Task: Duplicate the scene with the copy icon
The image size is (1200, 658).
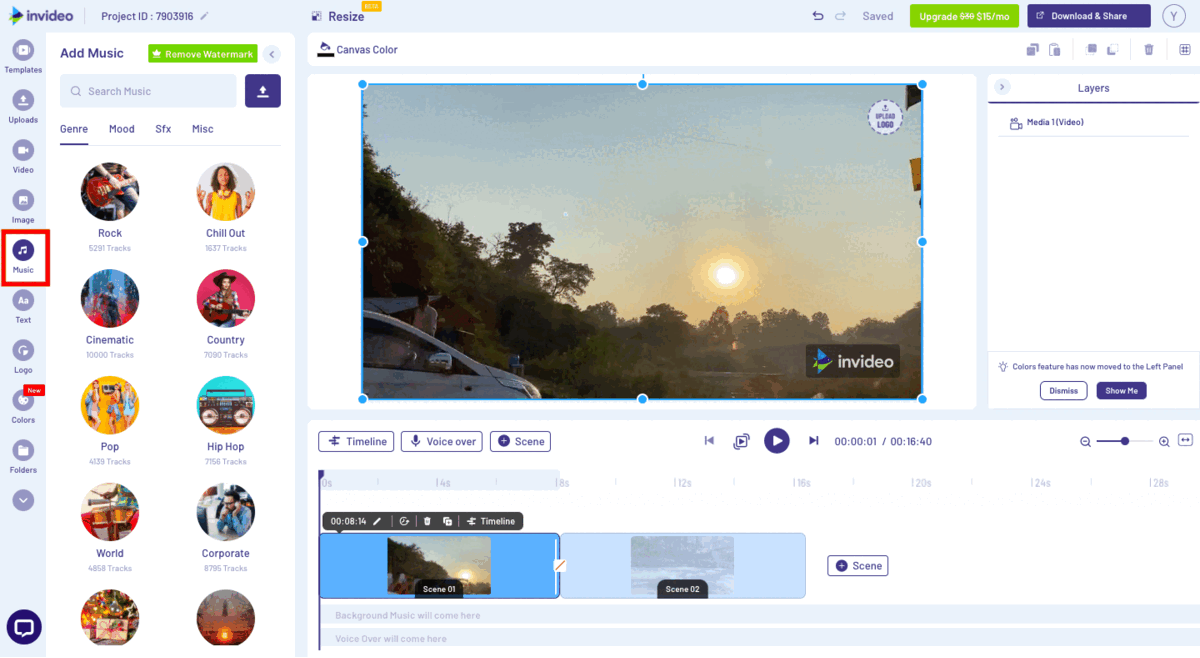Action: 448,521
